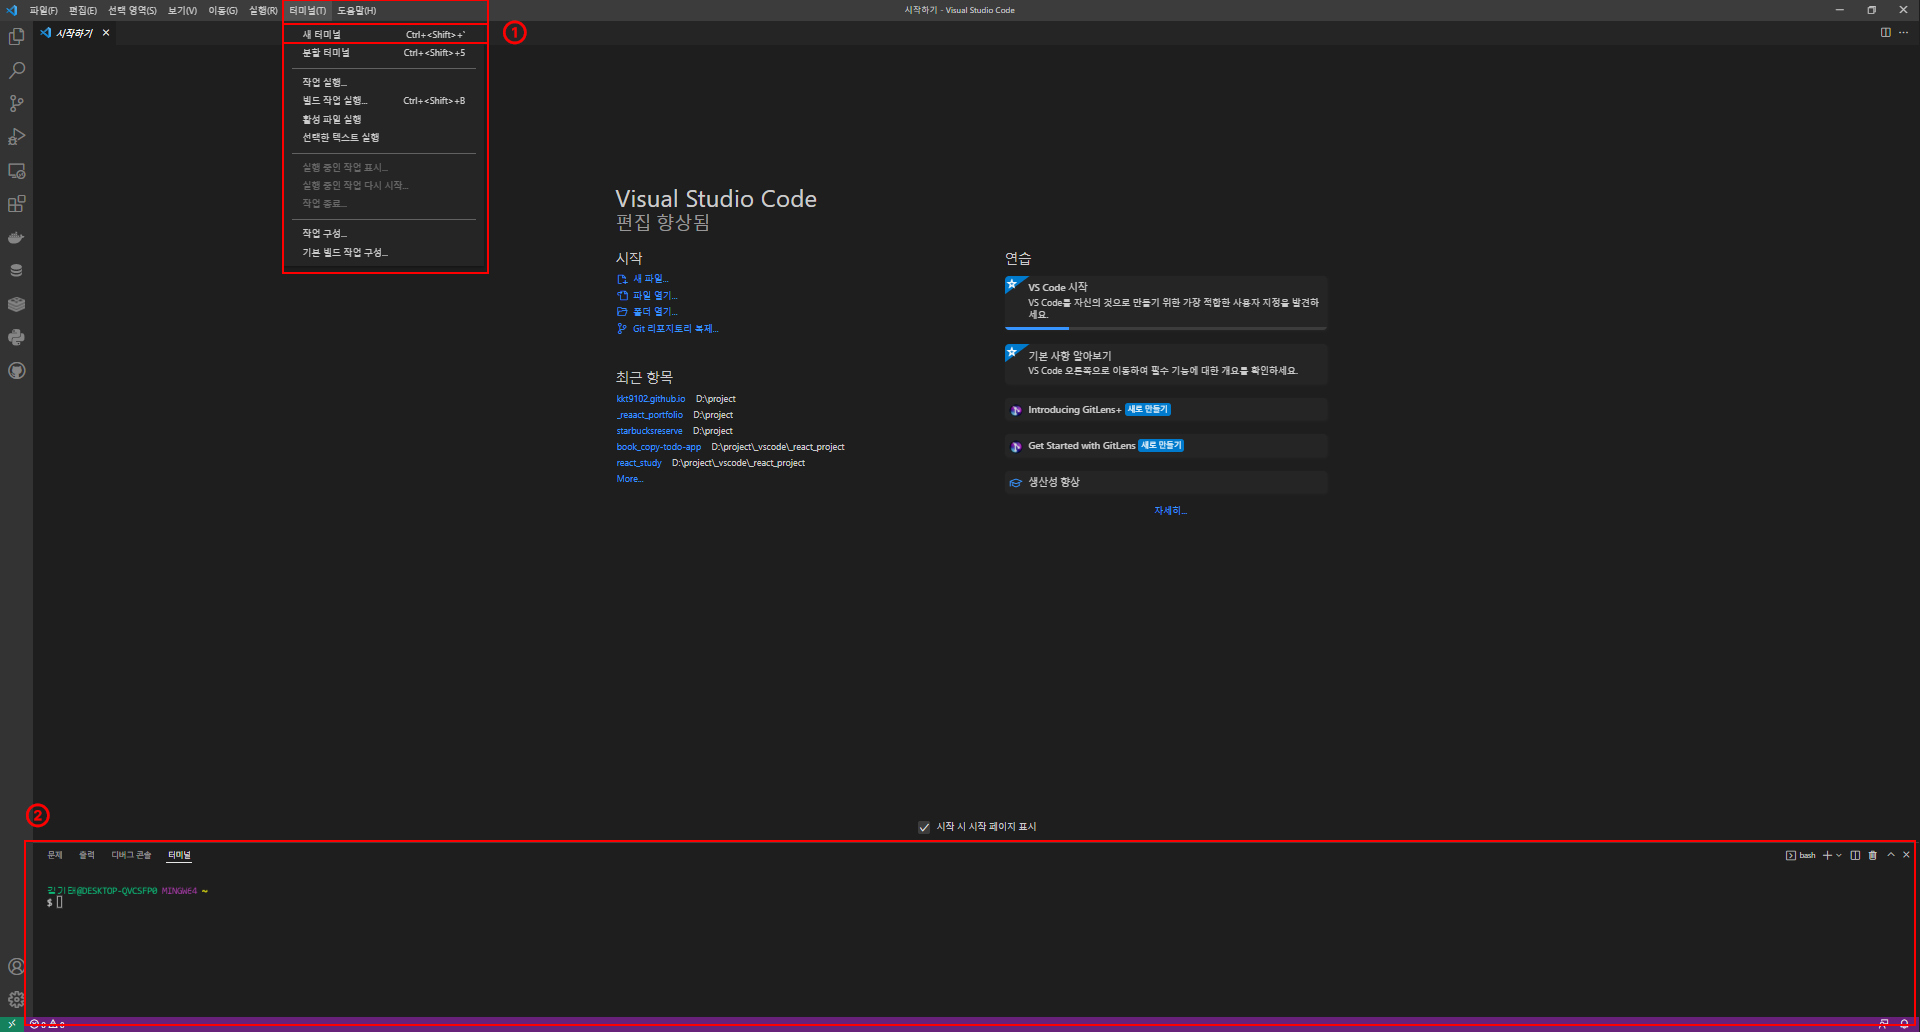1920x1032 pixels.
Task: Choose 선택한 텍스트 실행 menu entry
Action: [x=384, y=137]
